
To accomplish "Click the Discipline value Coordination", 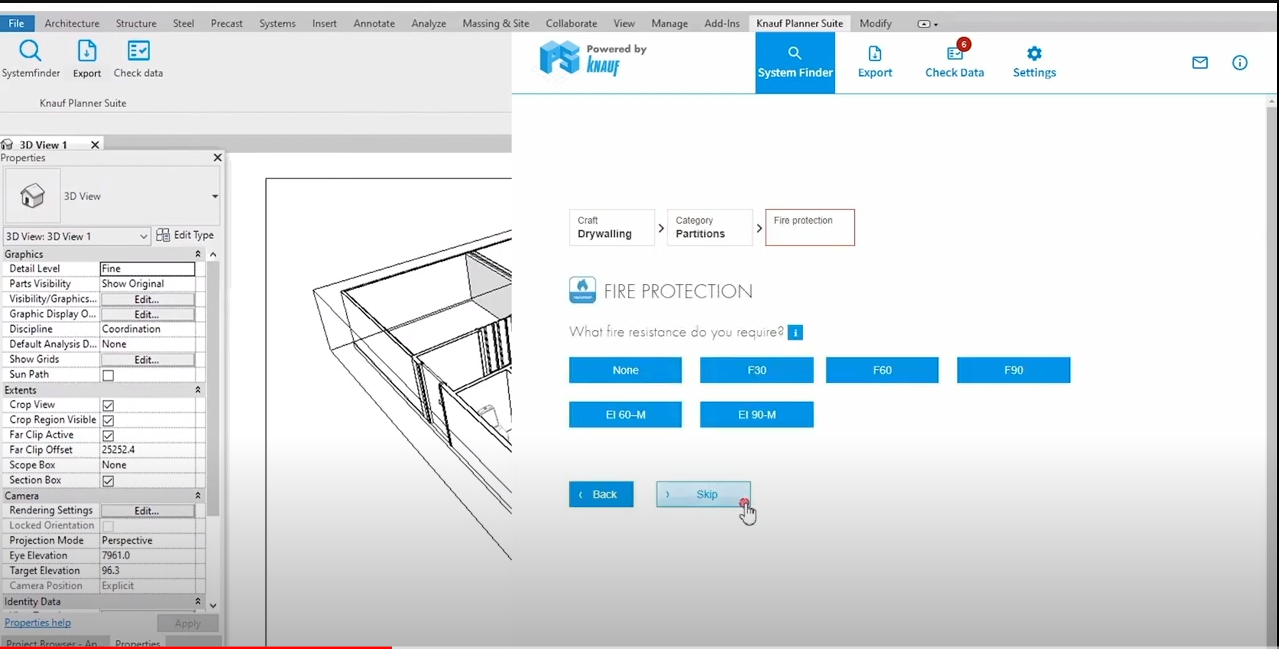I will coord(148,329).
